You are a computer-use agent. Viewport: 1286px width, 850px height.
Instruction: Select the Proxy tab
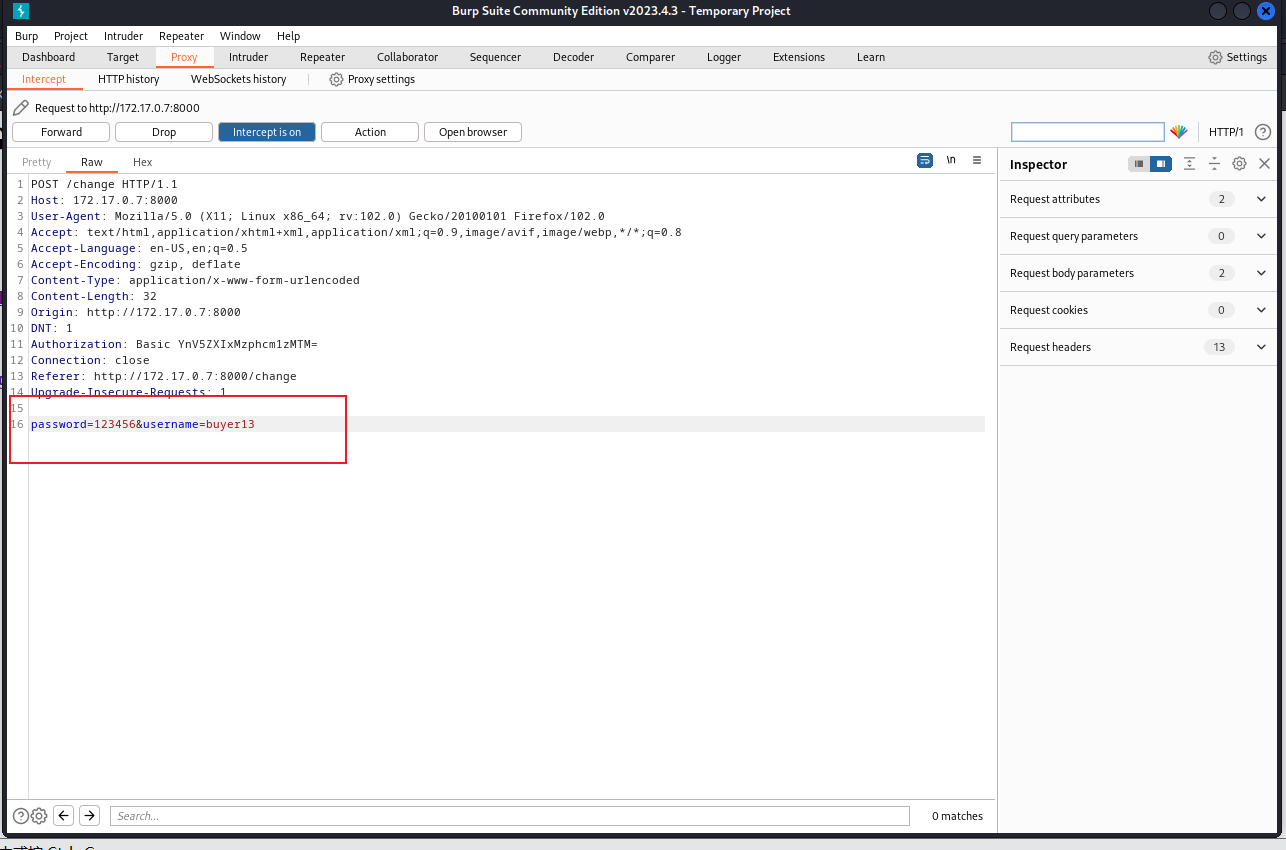click(x=184, y=57)
